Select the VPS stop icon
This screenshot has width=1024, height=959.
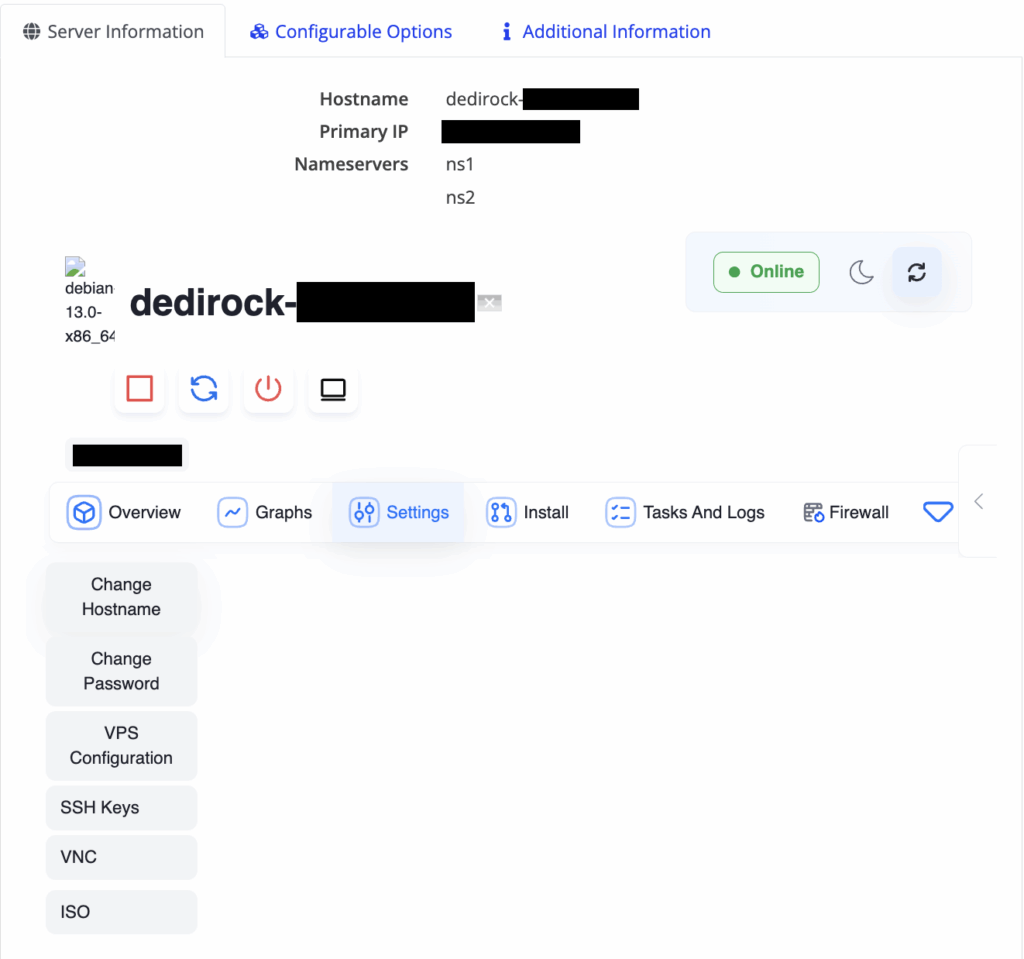point(139,388)
